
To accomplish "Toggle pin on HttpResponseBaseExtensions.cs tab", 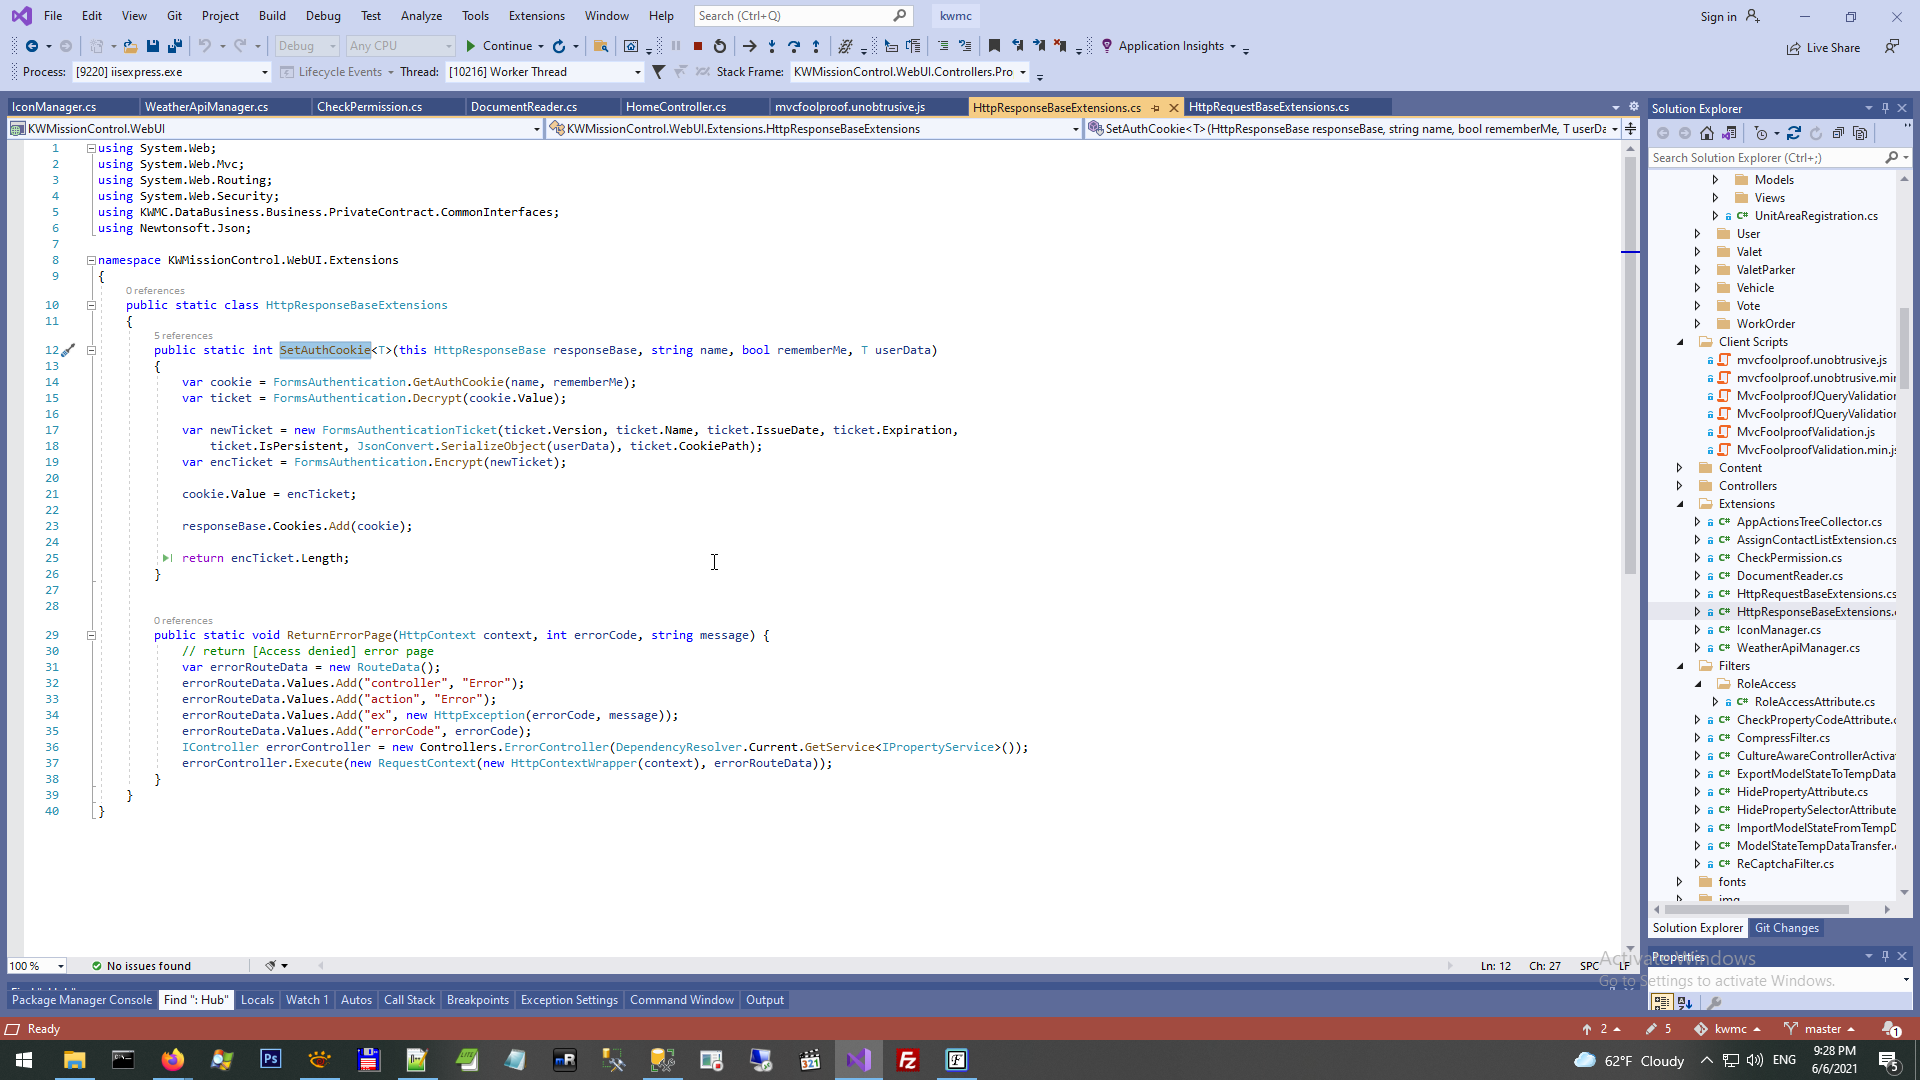I will [1156, 107].
